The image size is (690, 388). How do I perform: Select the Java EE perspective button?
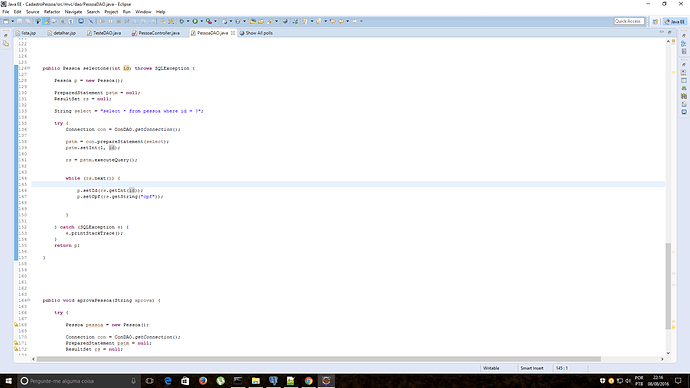(675, 21)
